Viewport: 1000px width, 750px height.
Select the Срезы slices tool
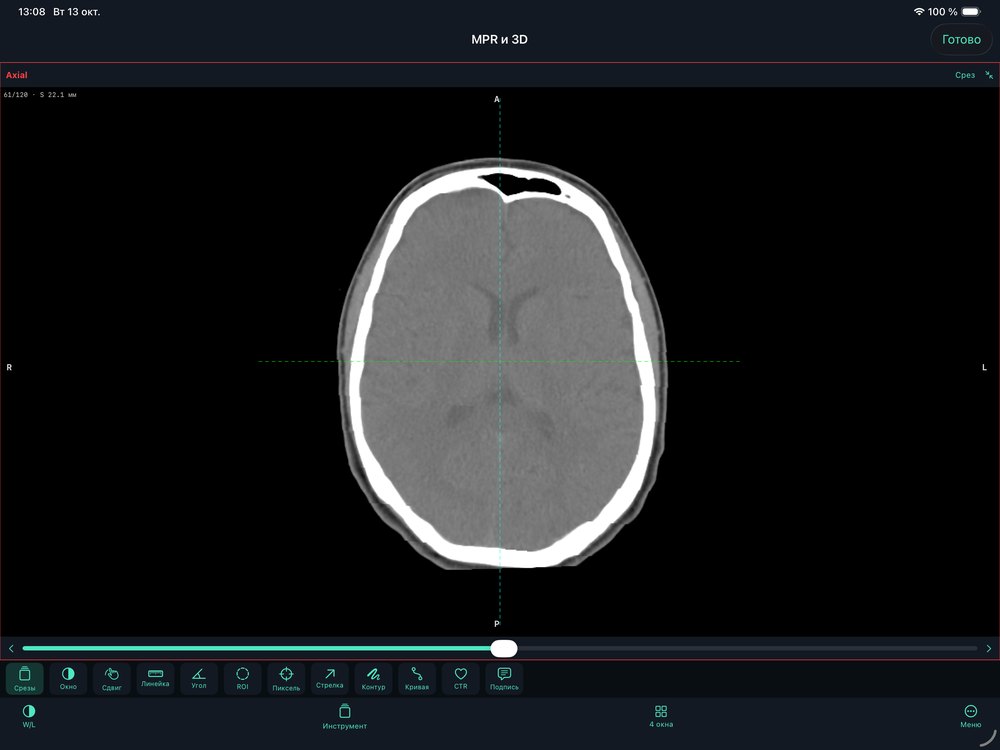click(25, 679)
